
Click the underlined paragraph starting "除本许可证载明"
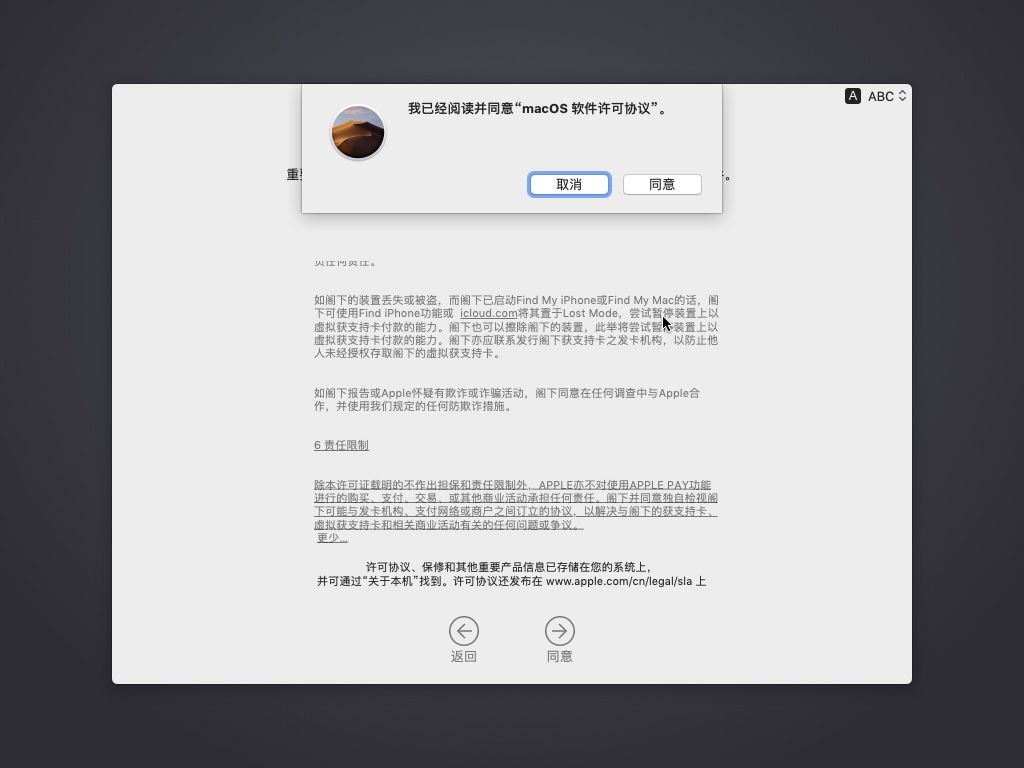515,505
